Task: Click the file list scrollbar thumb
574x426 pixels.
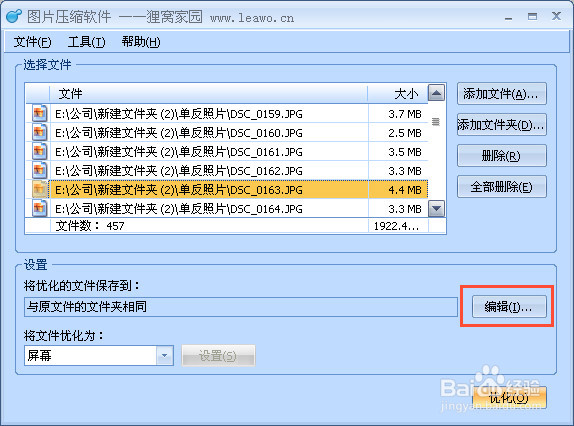Action: (436, 122)
